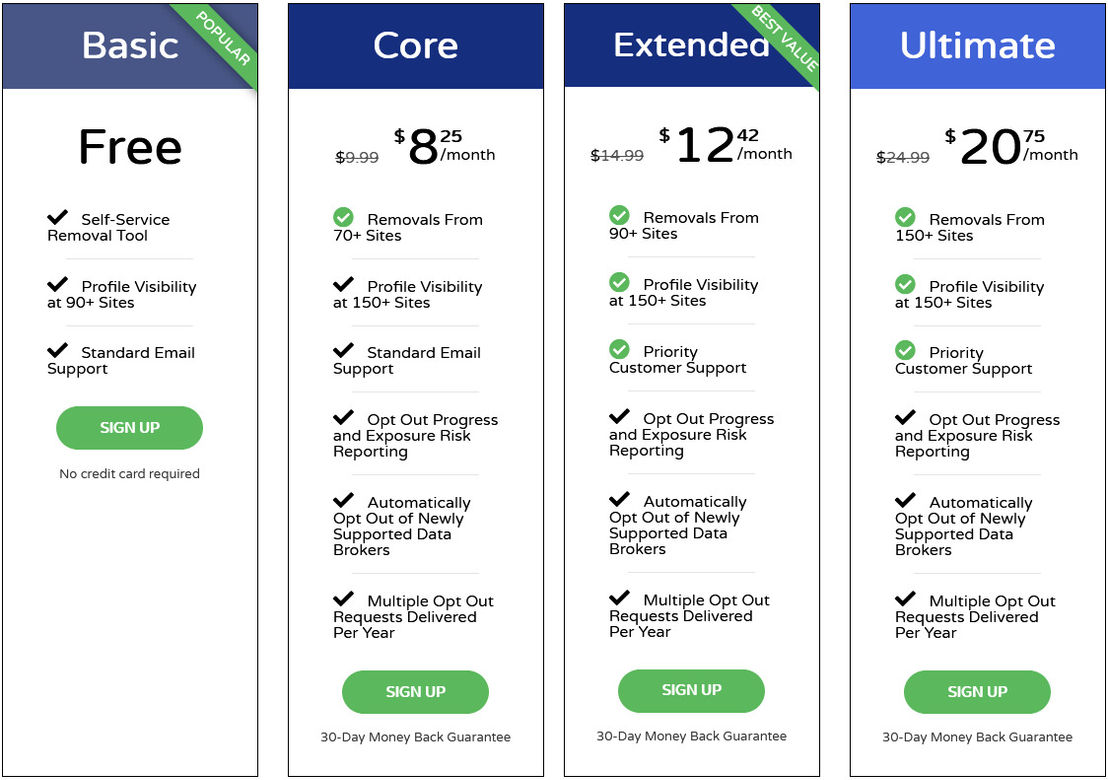
Task: Click black checkmark beside Ultimate Multiple Opt Out Requests
Action: (905, 598)
